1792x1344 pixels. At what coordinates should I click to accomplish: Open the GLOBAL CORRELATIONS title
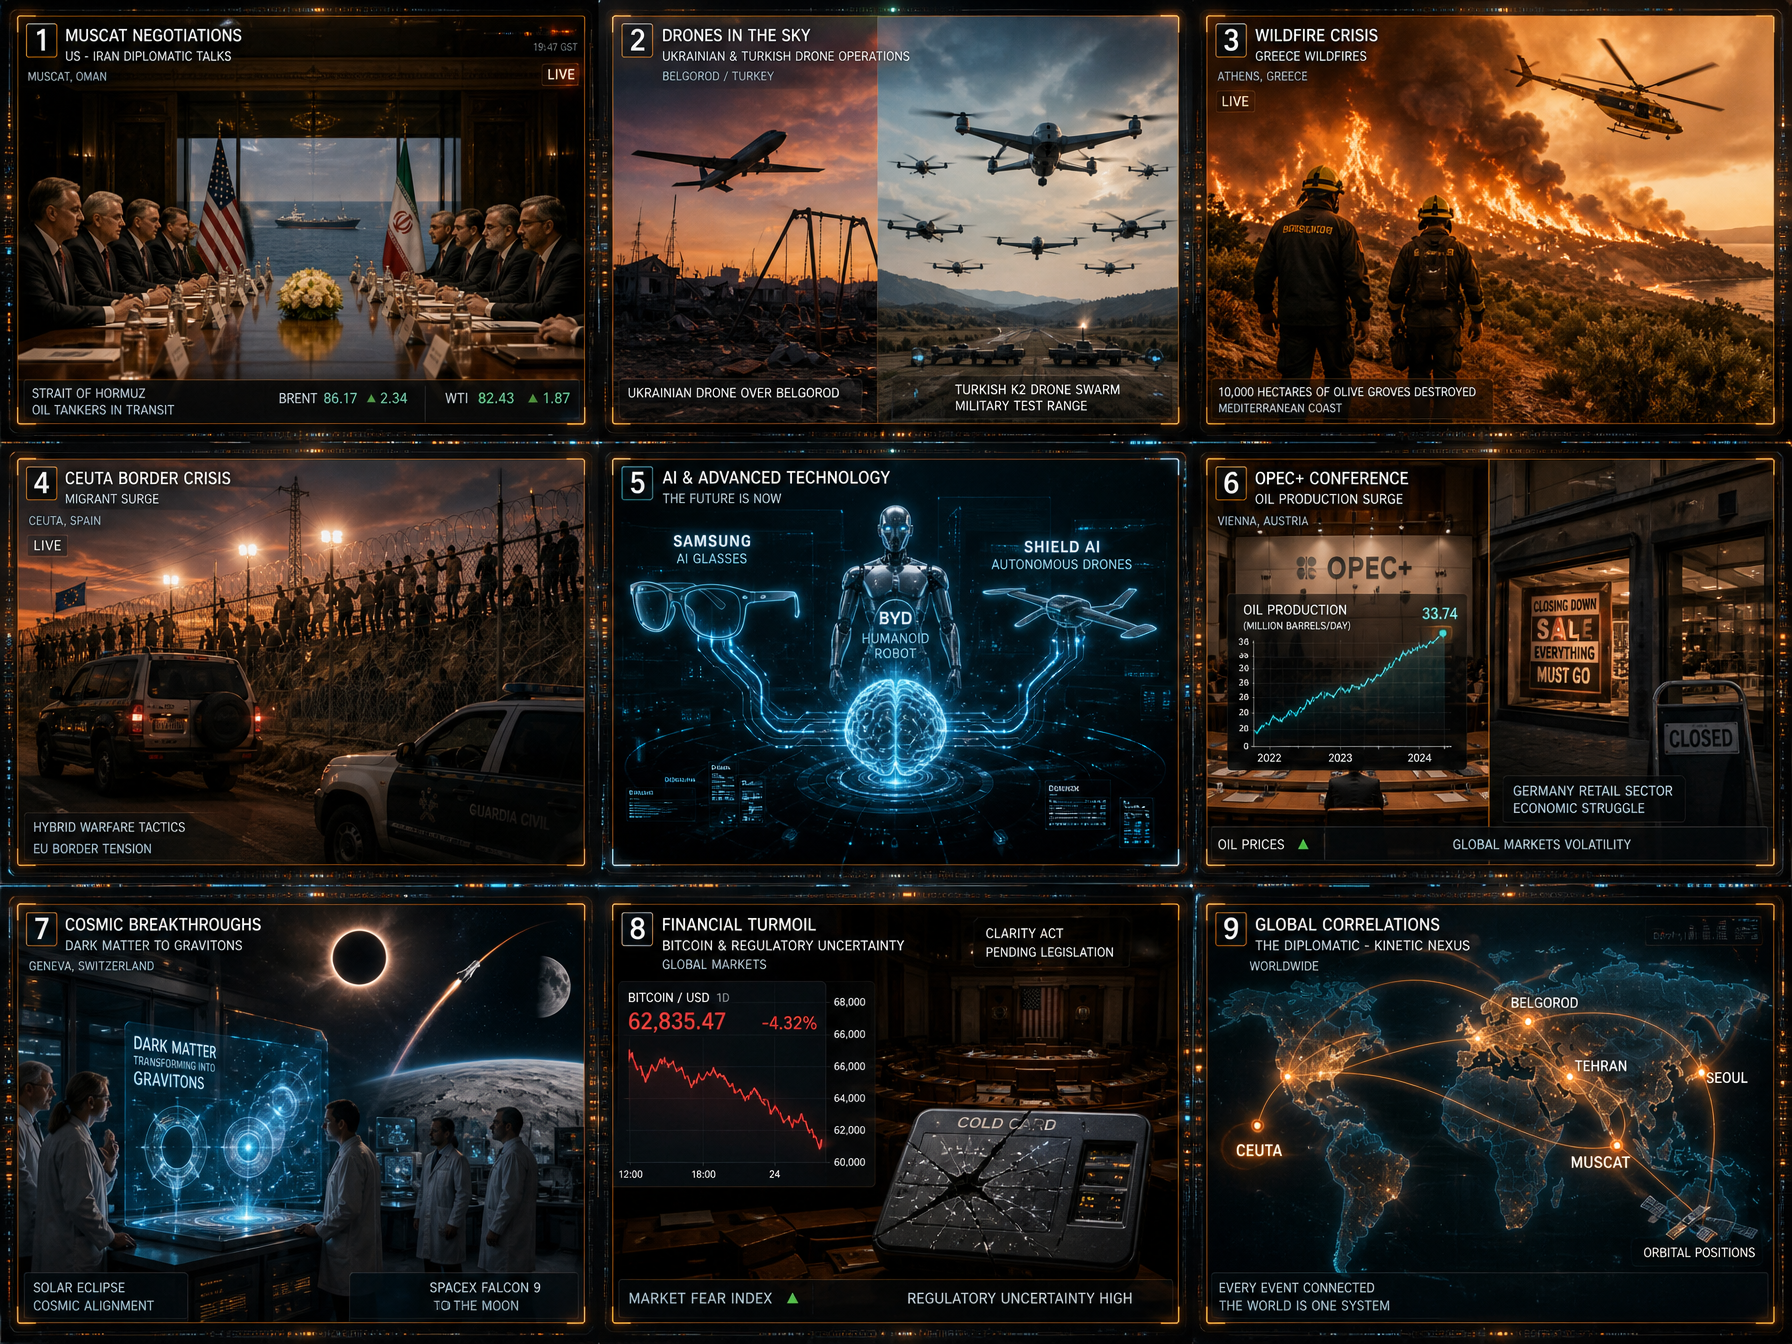pos(1347,925)
